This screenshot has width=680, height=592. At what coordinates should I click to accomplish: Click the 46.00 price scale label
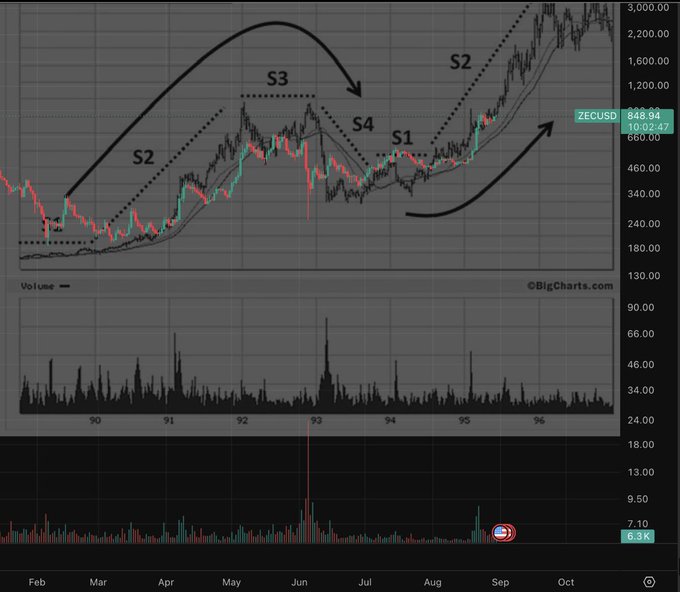click(x=641, y=364)
